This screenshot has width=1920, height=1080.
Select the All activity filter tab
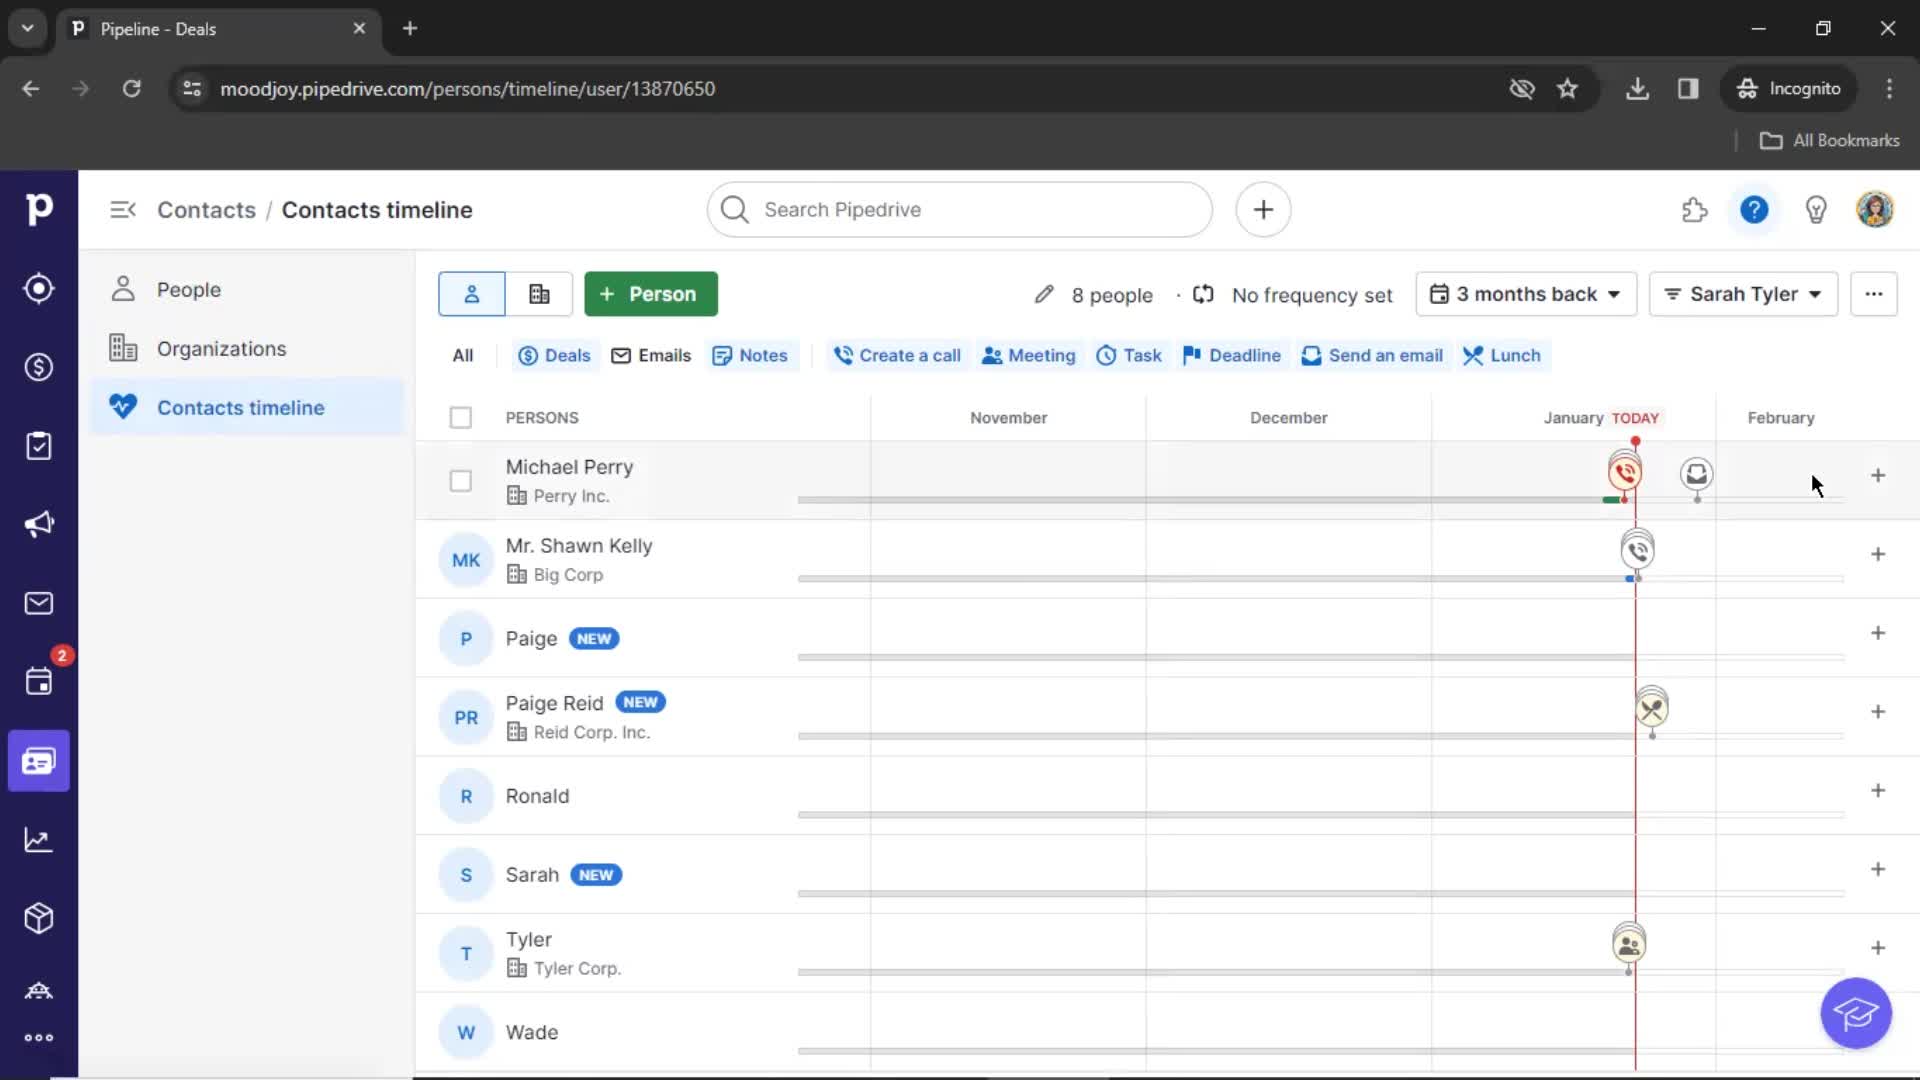[x=464, y=355]
